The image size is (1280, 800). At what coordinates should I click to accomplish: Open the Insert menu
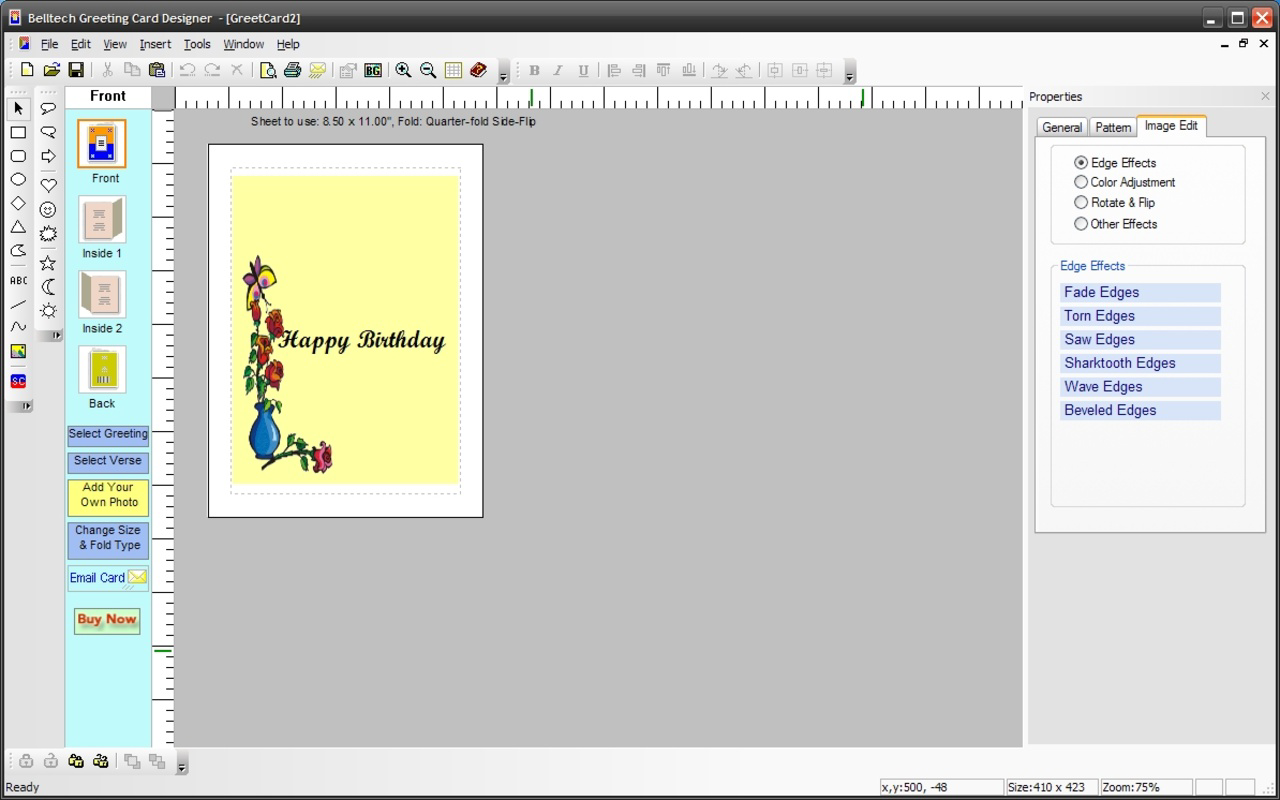(x=155, y=44)
